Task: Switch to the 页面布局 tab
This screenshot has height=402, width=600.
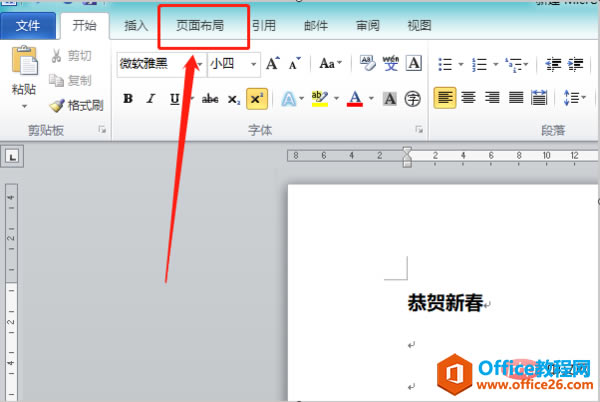Action: point(200,26)
